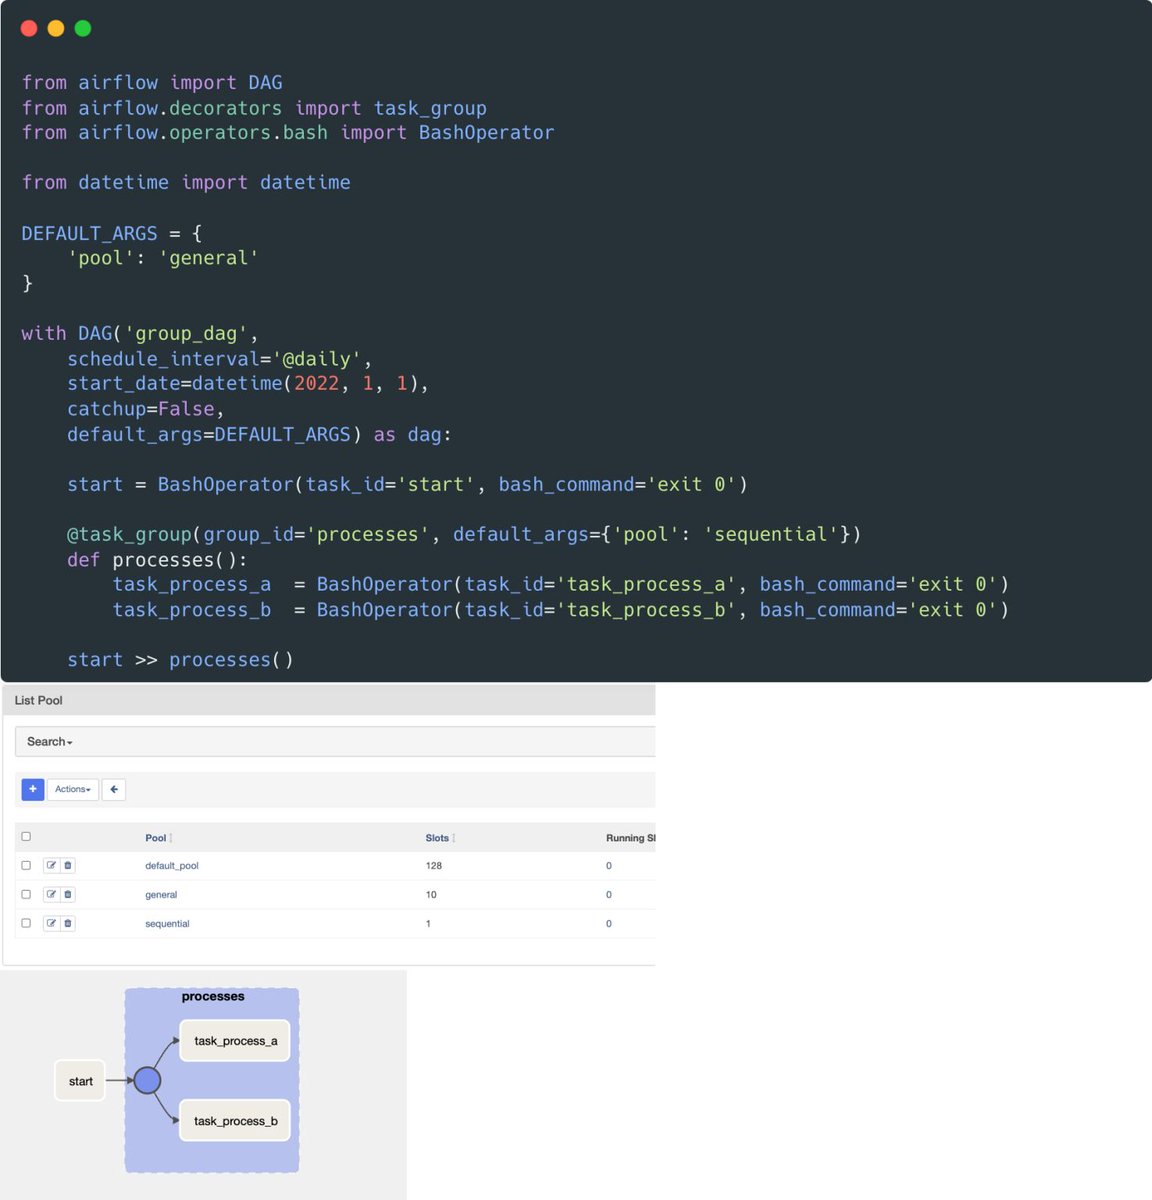This screenshot has width=1152, height=1200.
Task: Check the sequential row checkbox
Action: (x=26, y=923)
